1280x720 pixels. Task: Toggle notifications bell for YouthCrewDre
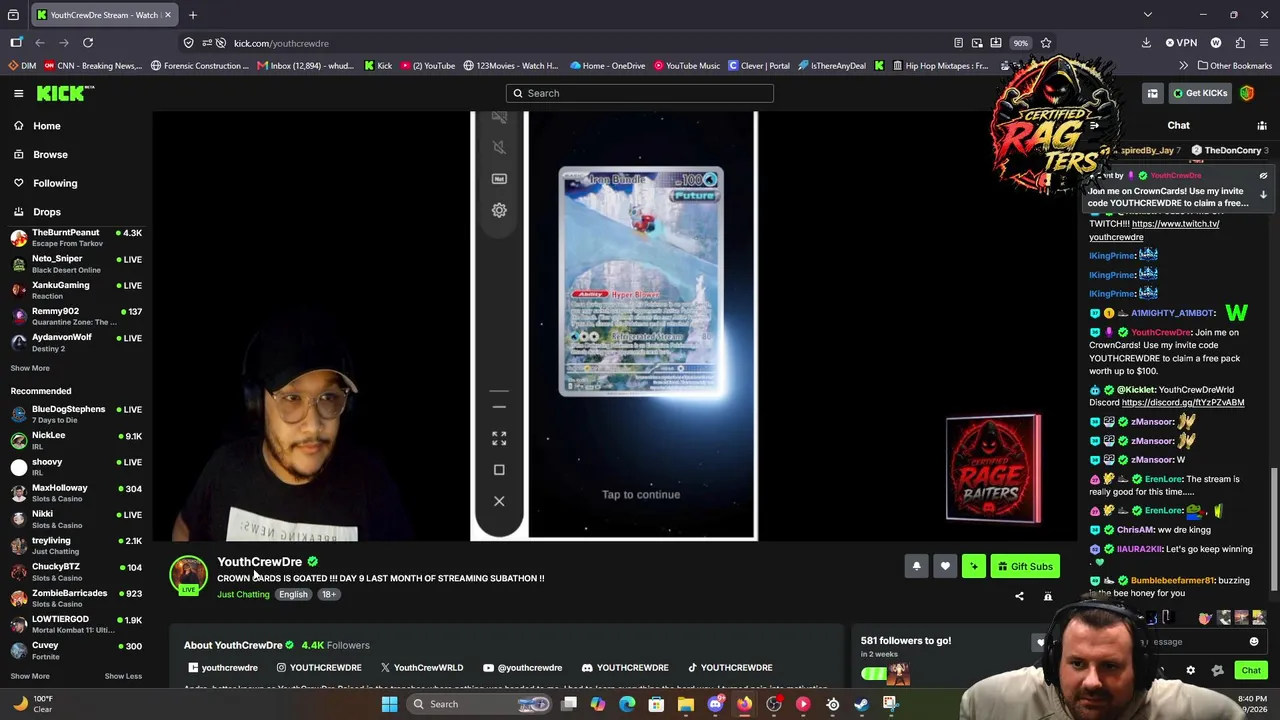pyautogui.click(x=916, y=567)
